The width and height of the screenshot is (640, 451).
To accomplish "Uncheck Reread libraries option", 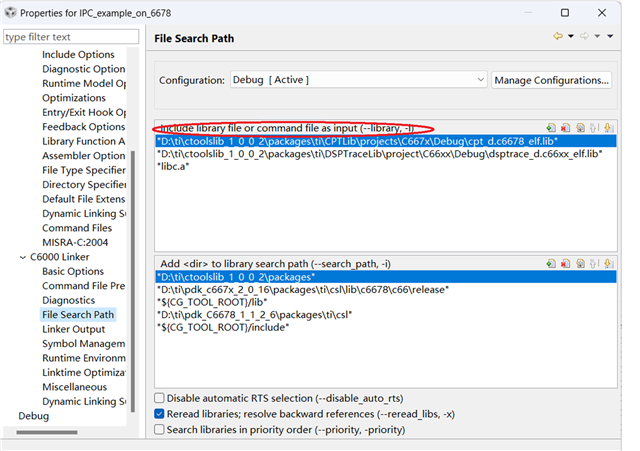I will click(x=160, y=413).
